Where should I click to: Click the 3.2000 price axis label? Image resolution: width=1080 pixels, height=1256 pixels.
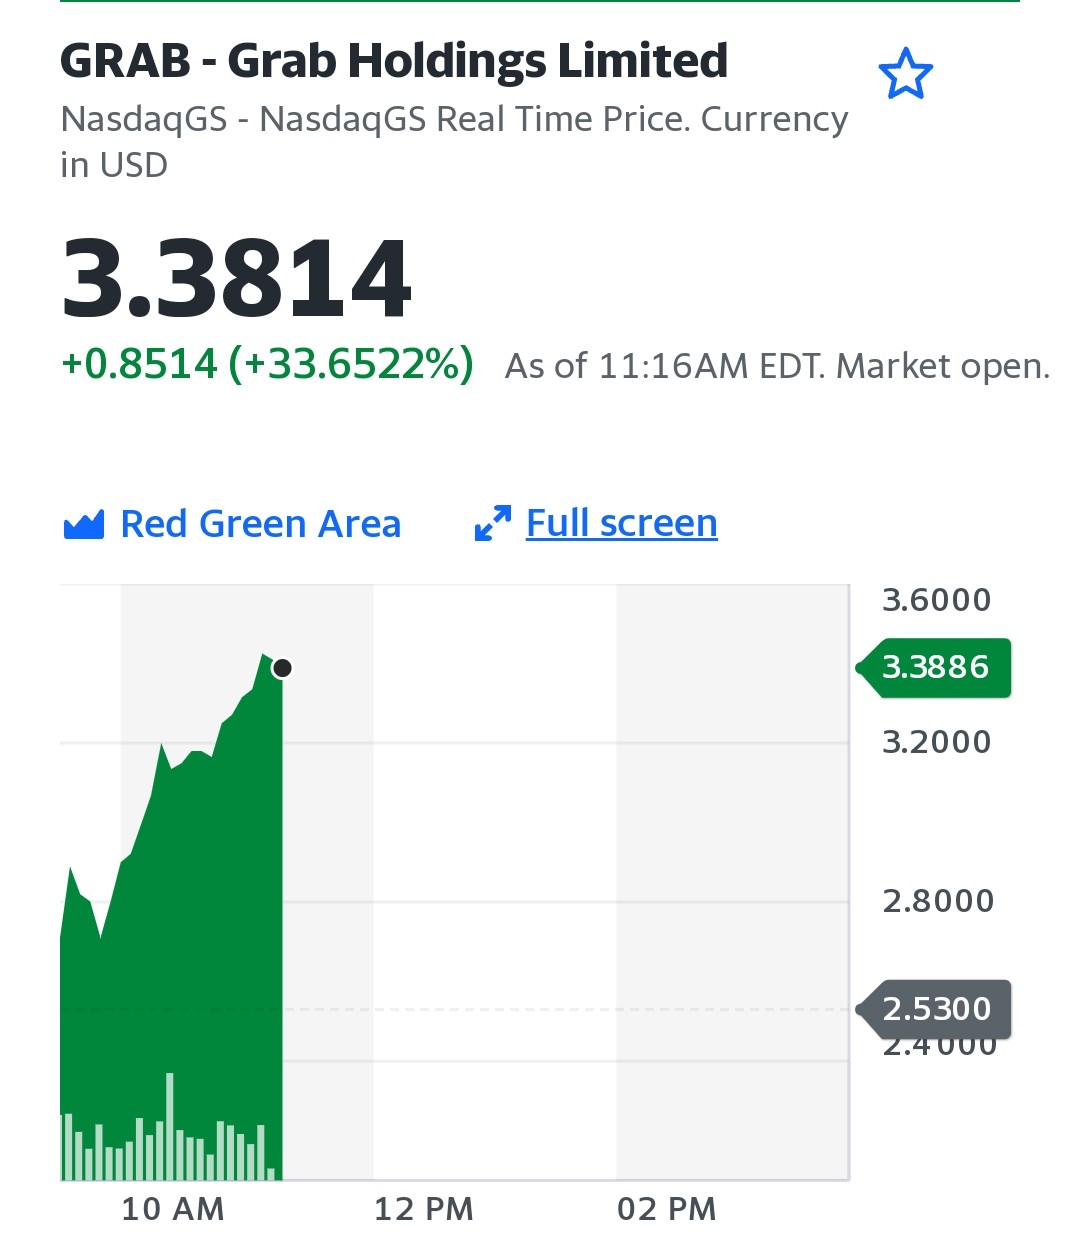tap(937, 742)
